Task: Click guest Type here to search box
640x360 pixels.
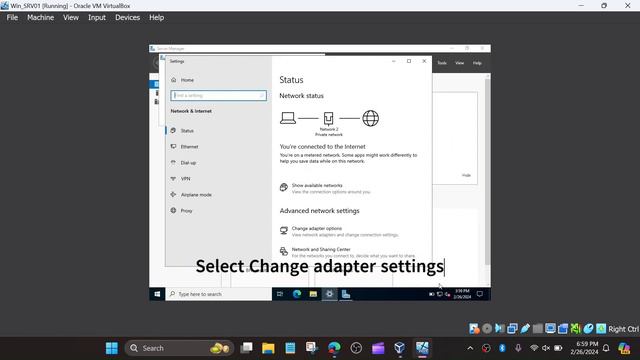Action: (x=218, y=294)
